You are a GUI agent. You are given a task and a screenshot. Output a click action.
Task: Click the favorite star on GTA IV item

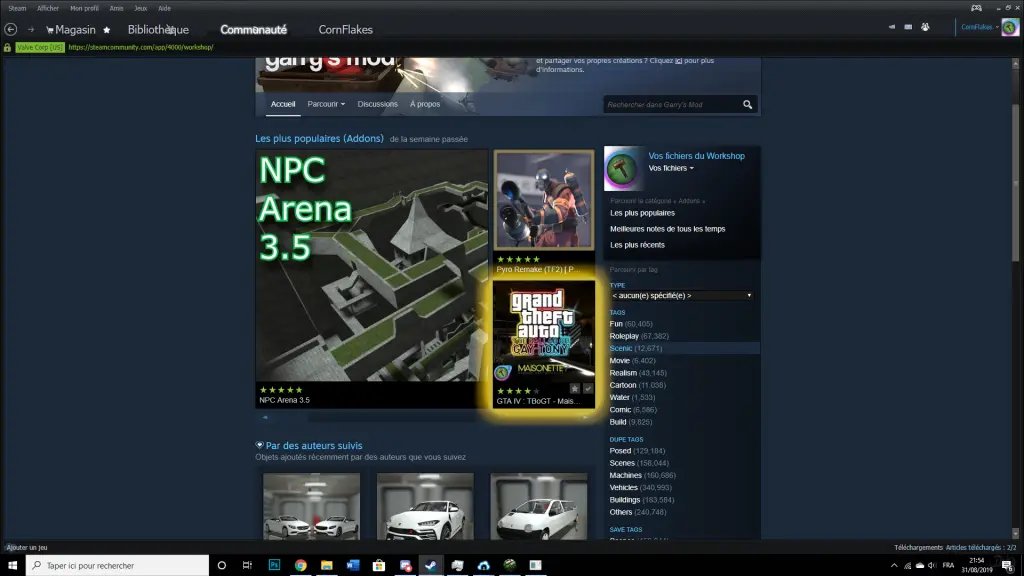click(x=575, y=389)
